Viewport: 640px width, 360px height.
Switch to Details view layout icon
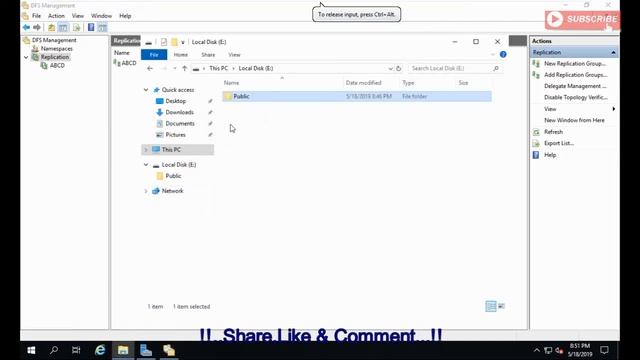(491, 306)
